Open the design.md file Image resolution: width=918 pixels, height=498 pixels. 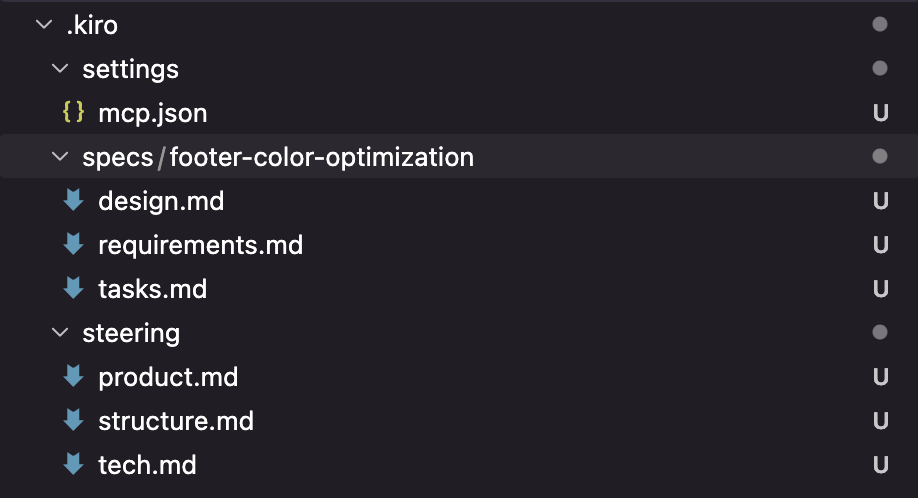click(161, 201)
